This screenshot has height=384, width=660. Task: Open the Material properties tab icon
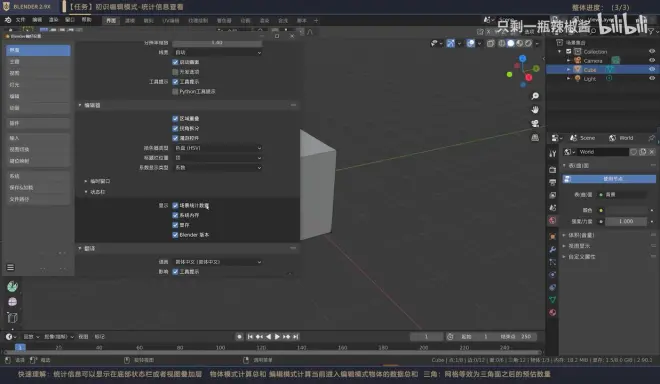point(553,312)
